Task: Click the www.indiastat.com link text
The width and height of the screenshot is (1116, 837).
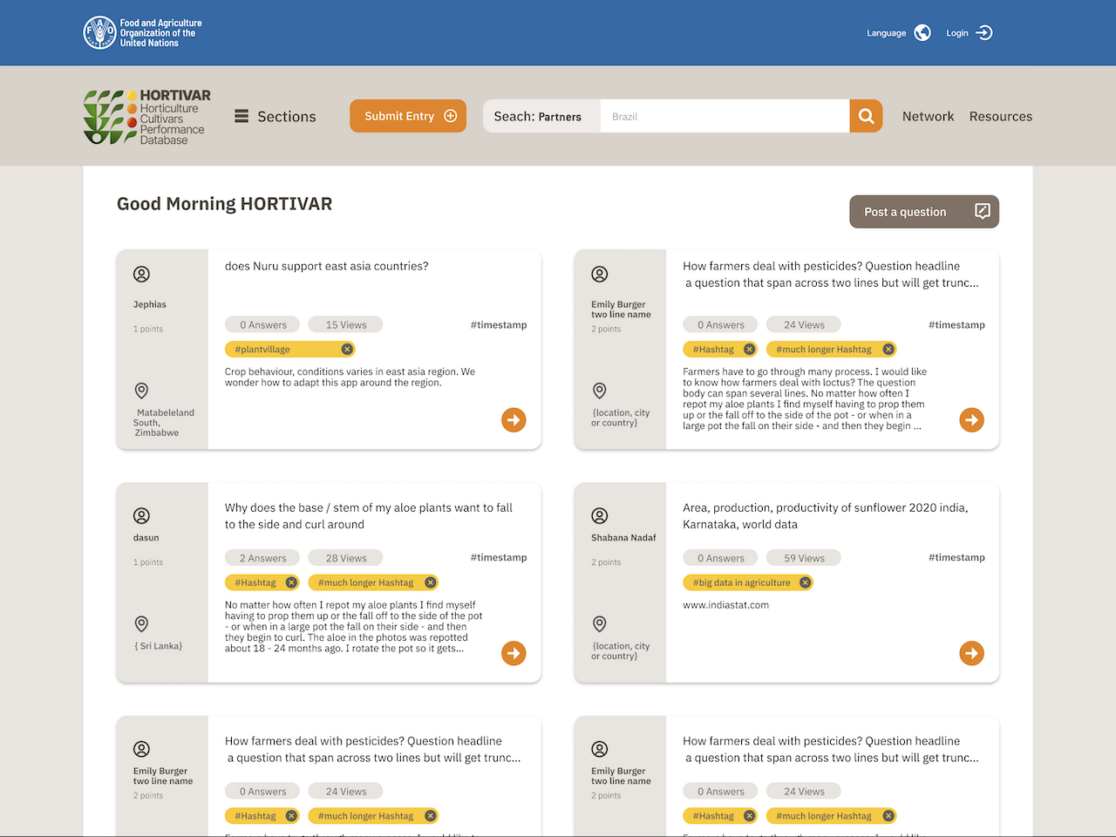Action: click(x=725, y=605)
